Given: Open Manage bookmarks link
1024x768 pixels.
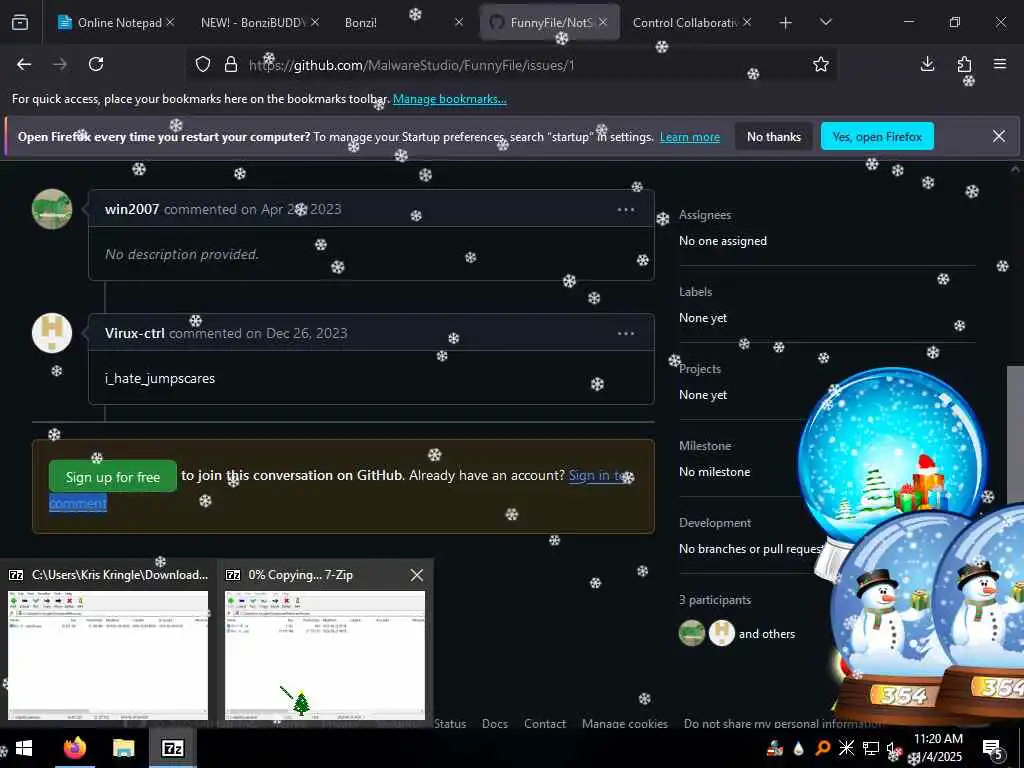Looking at the screenshot, I should click(450, 99).
